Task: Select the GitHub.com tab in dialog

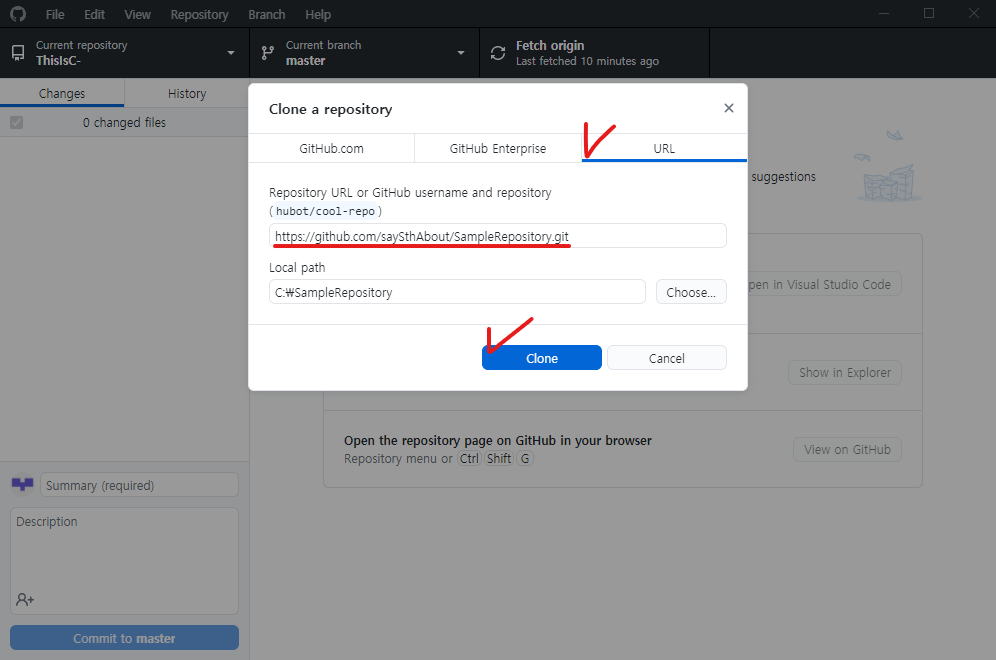Action: point(331,148)
